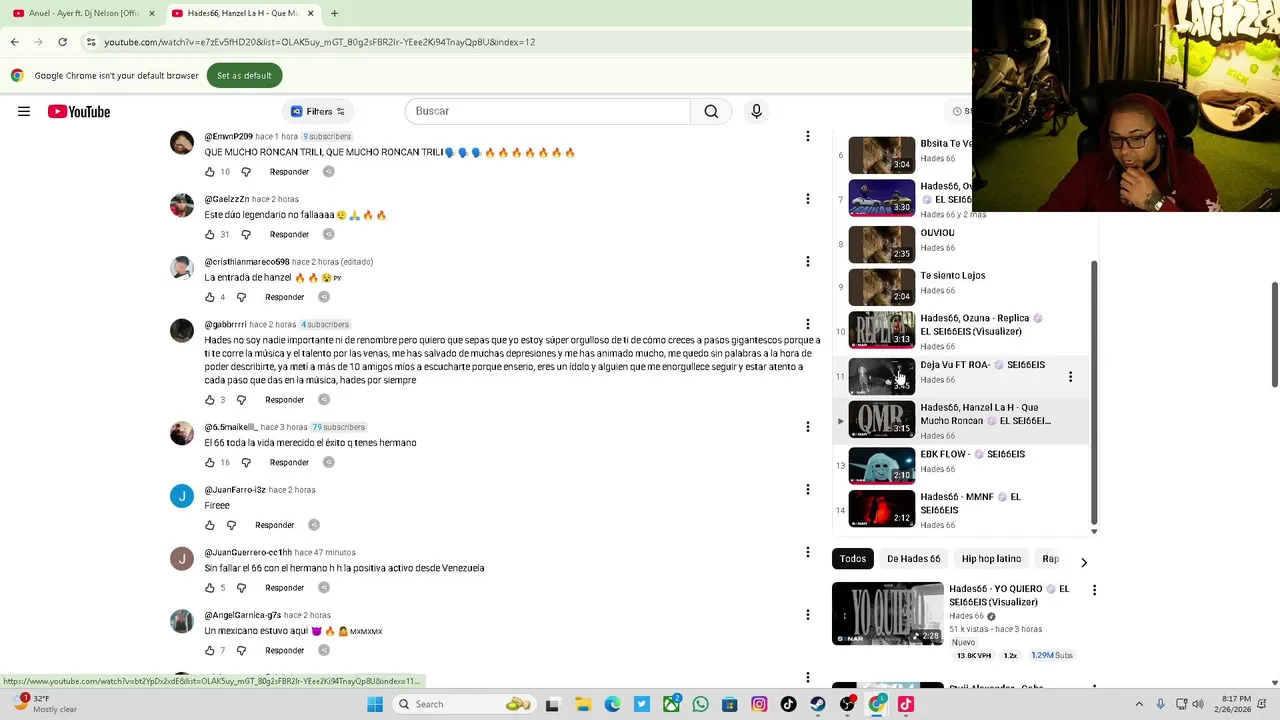The width and height of the screenshot is (1280, 720).
Task: Click the Filters button in the header
Action: pos(318,111)
